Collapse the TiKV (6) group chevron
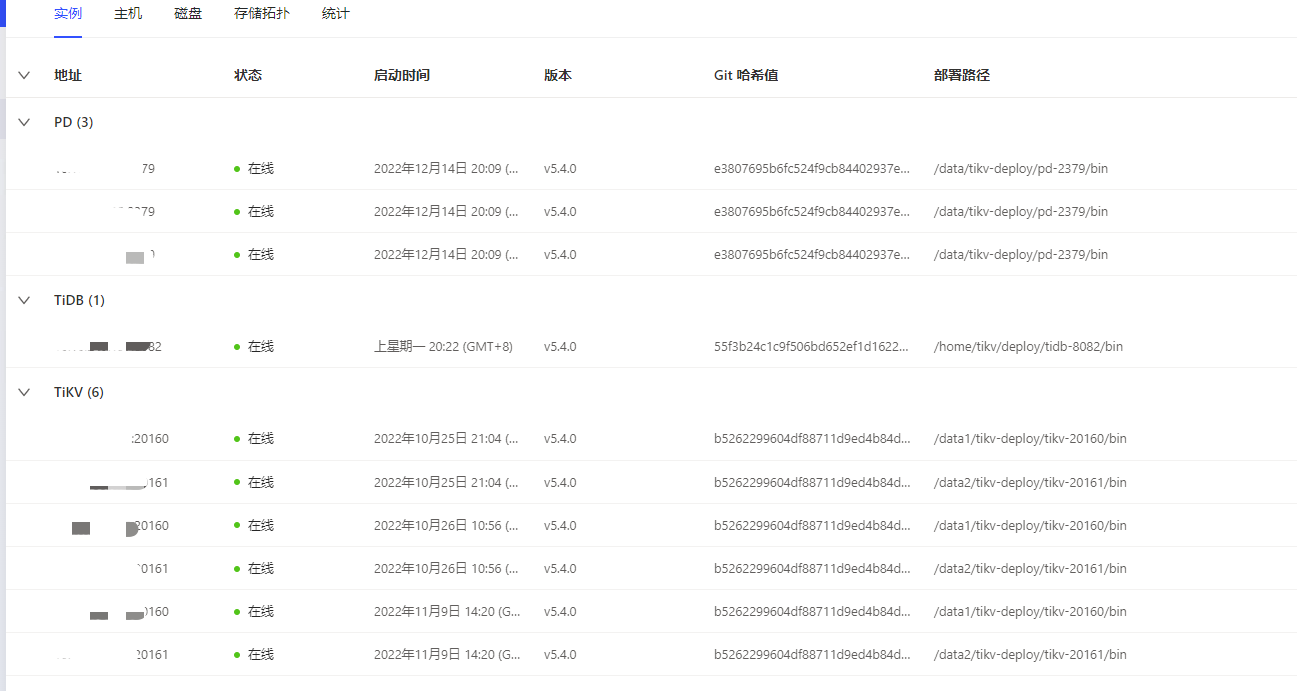1297x691 pixels. [x=24, y=392]
